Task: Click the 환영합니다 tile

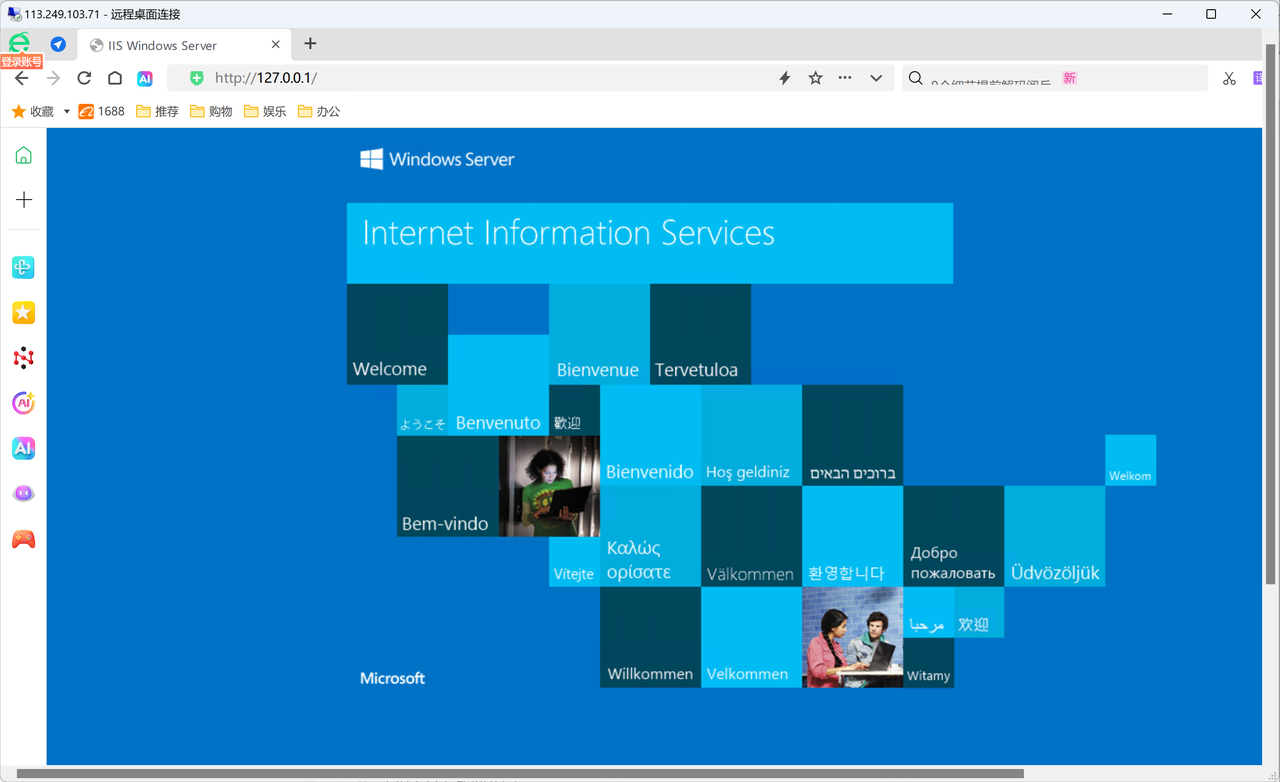Action: (852, 537)
